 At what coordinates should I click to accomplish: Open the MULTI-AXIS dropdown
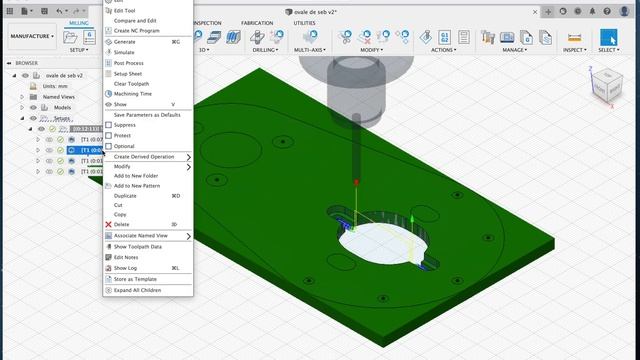click(x=310, y=50)
